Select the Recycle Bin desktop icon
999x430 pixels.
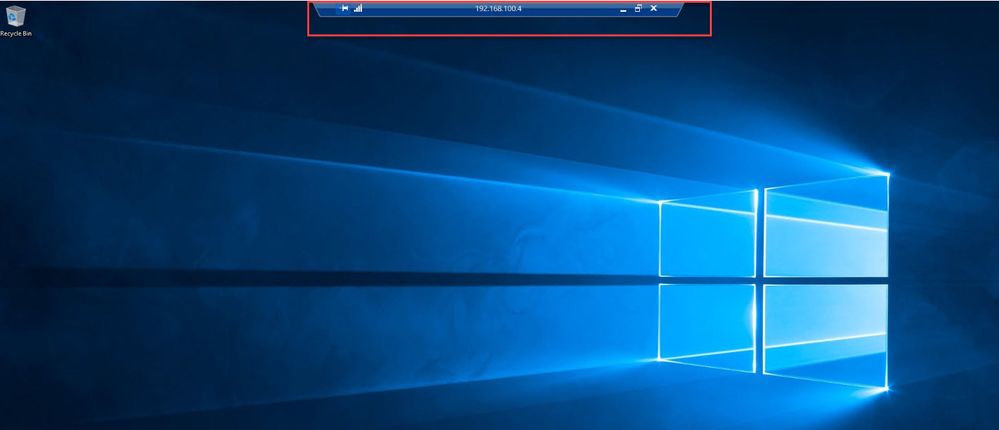(15, 21)
